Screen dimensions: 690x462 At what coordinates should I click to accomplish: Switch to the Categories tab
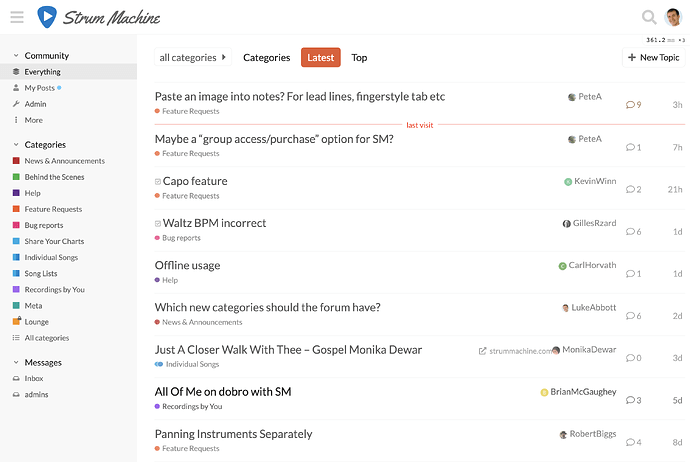coord(267,58)
